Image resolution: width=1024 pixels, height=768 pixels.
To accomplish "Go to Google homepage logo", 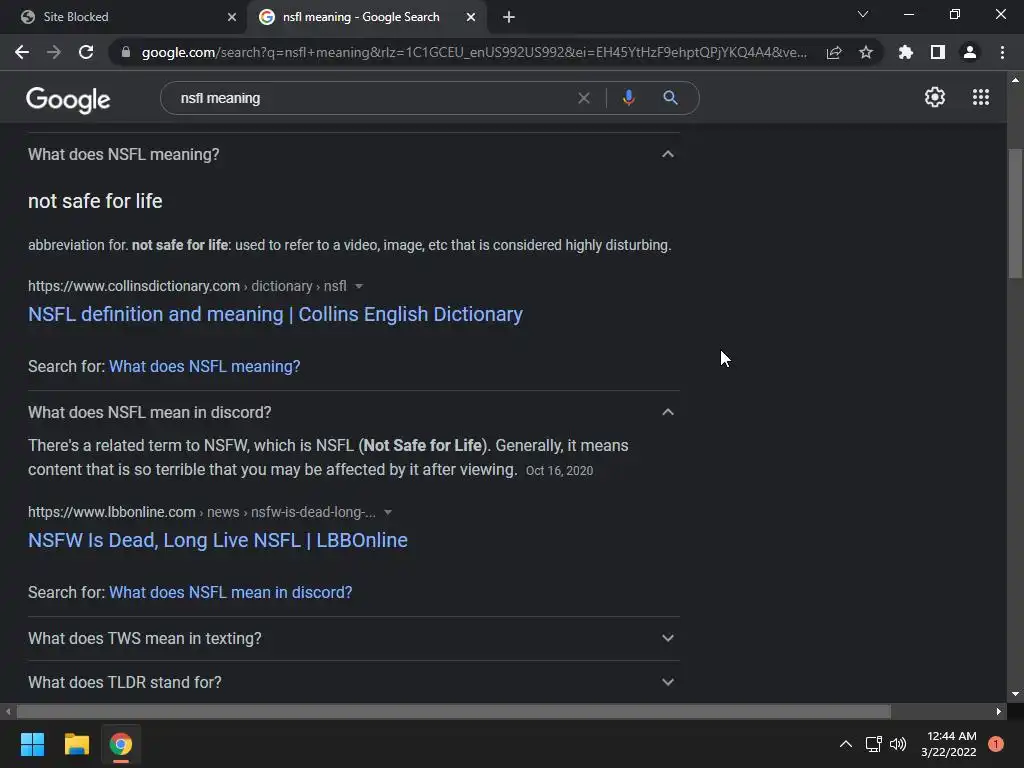I will coord(68,99).
